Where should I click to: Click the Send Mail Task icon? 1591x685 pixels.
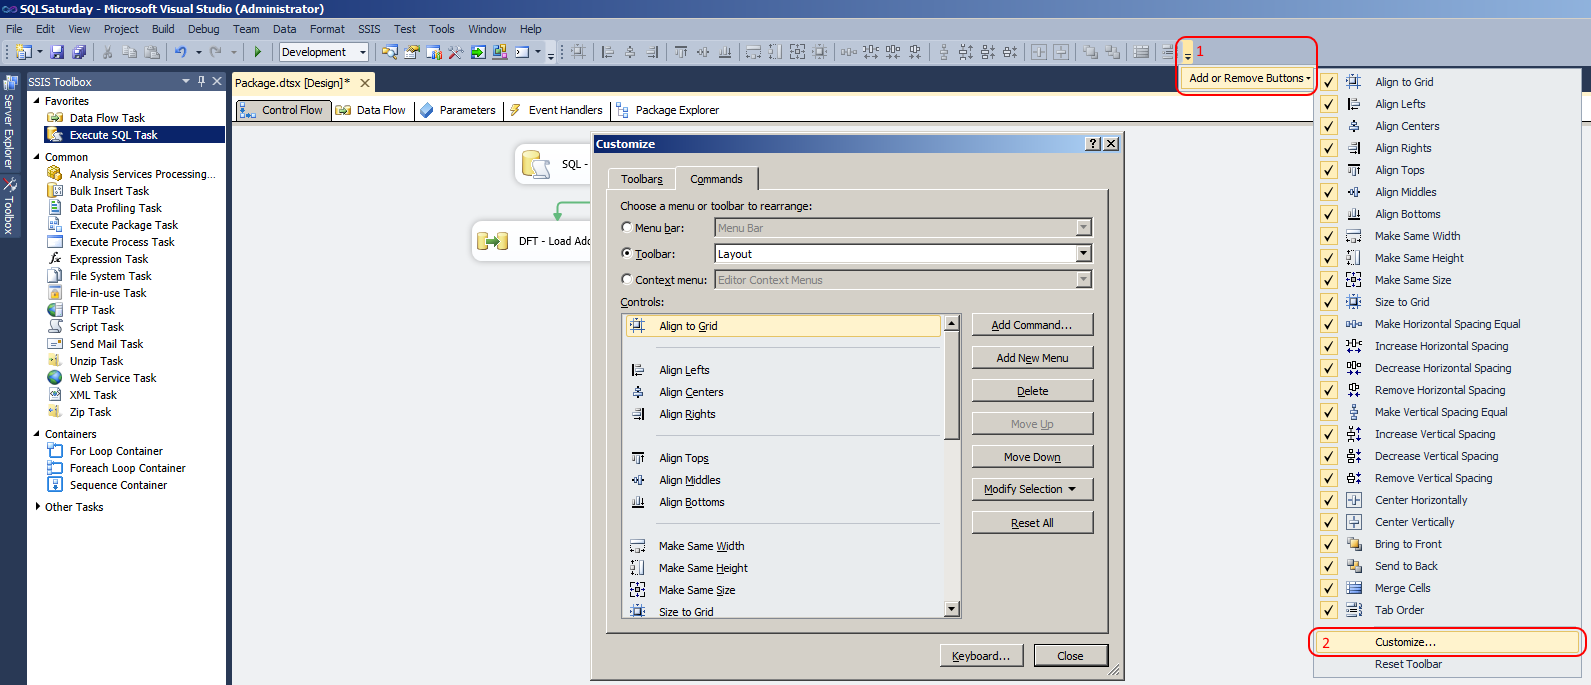point(55,344)
